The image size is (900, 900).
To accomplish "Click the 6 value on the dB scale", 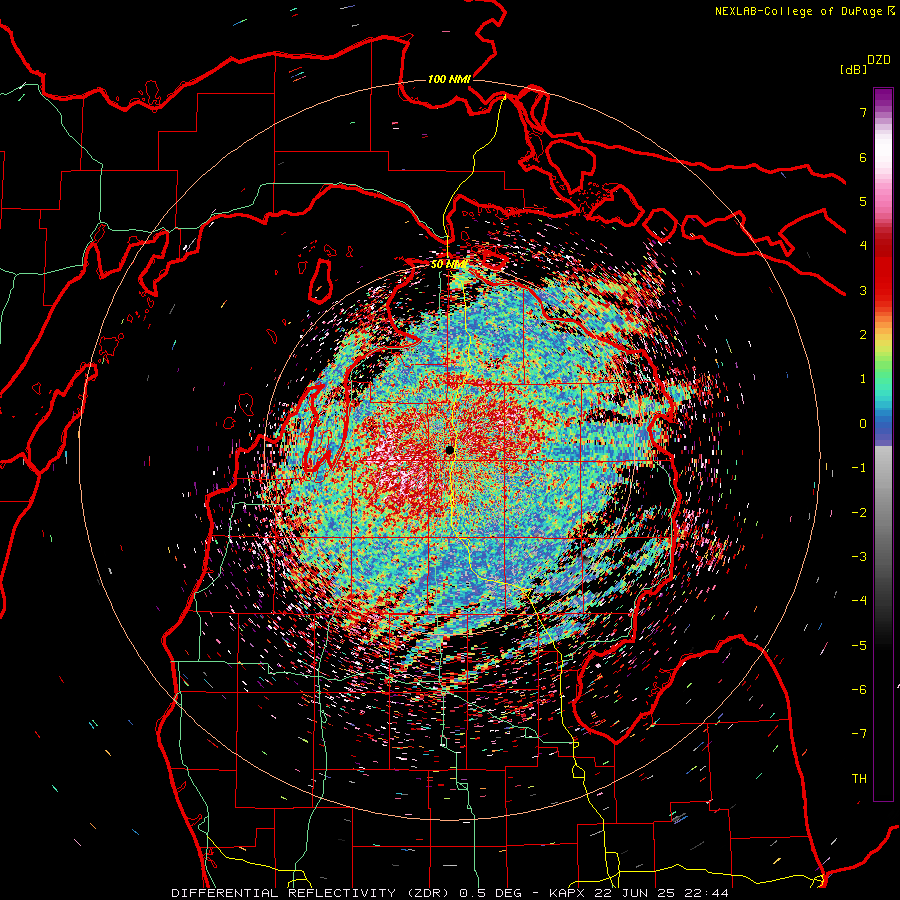I will 863,157.
